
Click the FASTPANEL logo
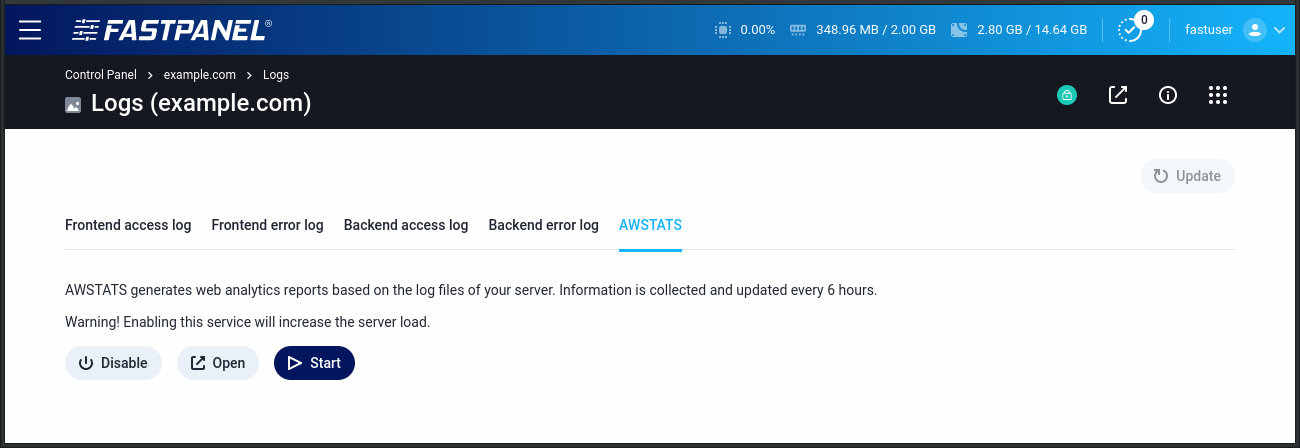172,30
